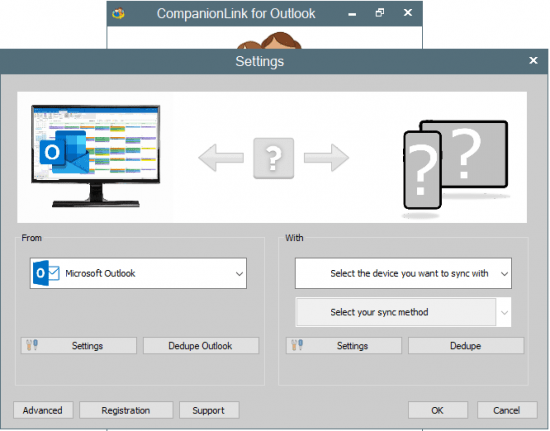This screenshot has height=431, width=550.
Task: Click the 'From' group label
Action: (x=32, y=238)
